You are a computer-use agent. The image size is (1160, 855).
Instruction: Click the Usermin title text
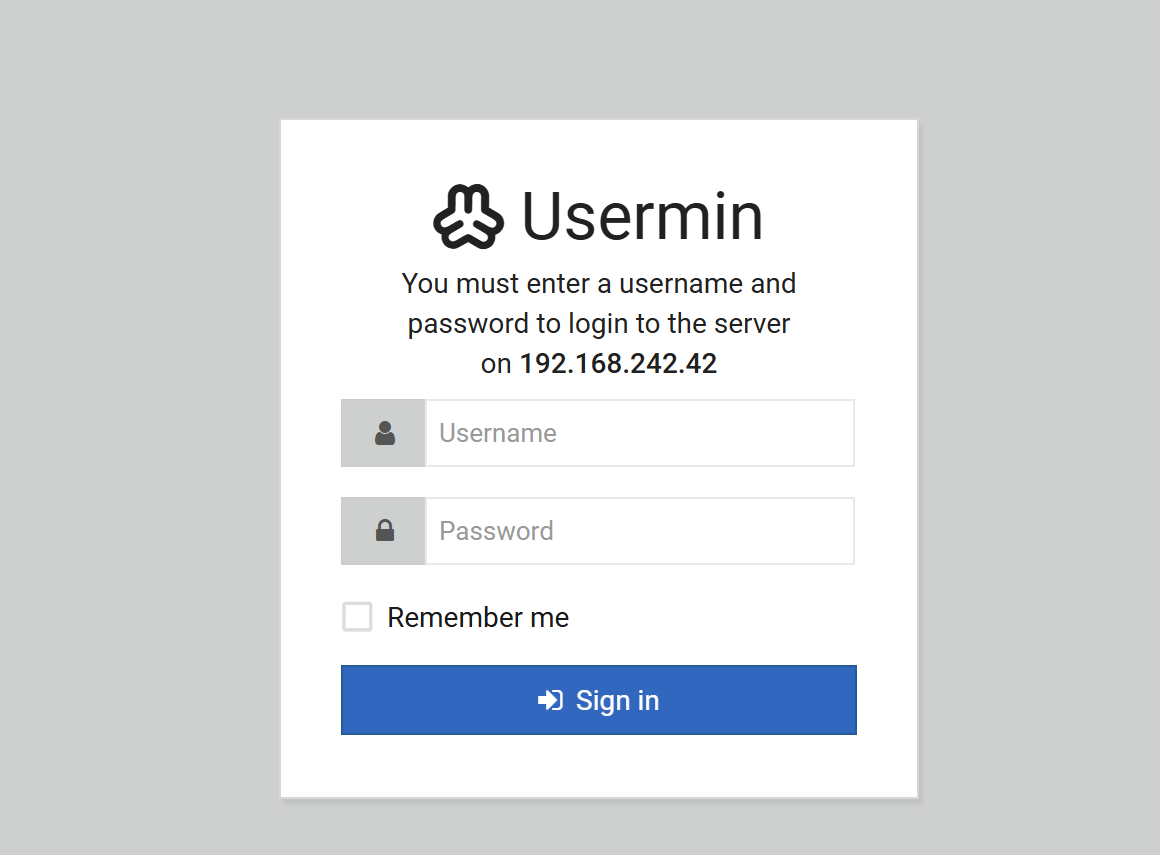pyautogui.click(x=642, y=216)
